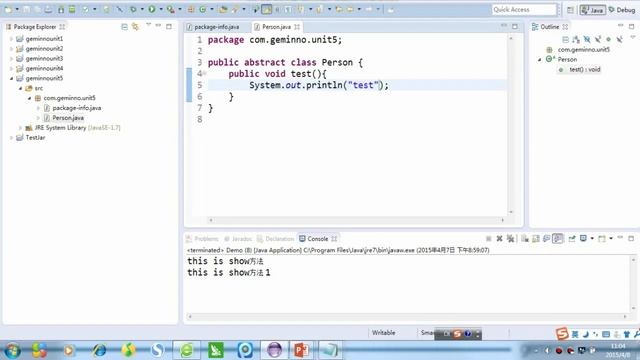
Task: Select Person.java in Package Explorer
Action: point(68,118)
